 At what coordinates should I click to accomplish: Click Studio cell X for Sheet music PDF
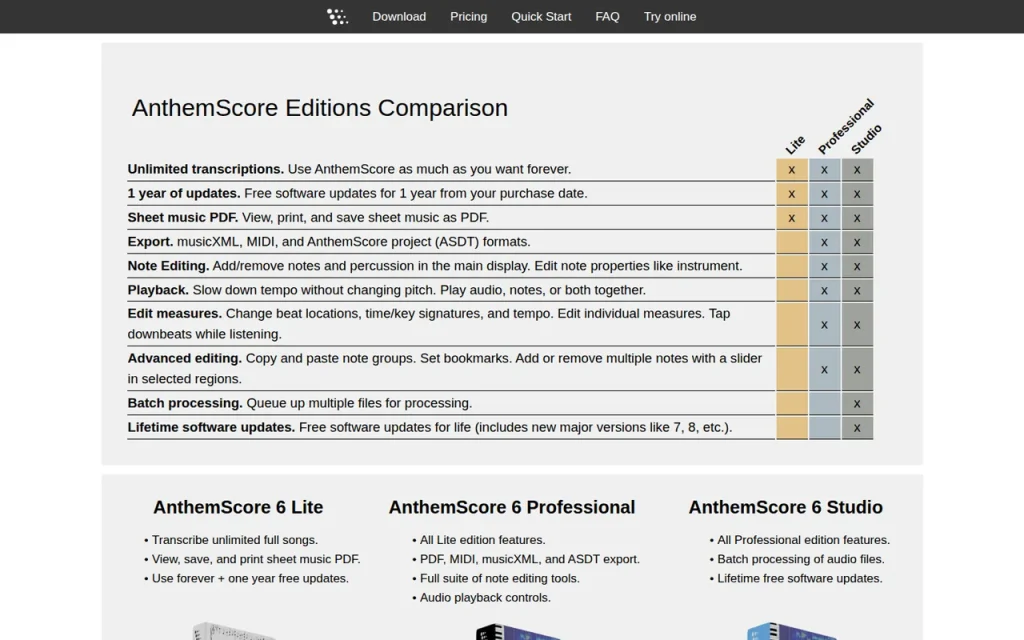click(x=857, y=218)
